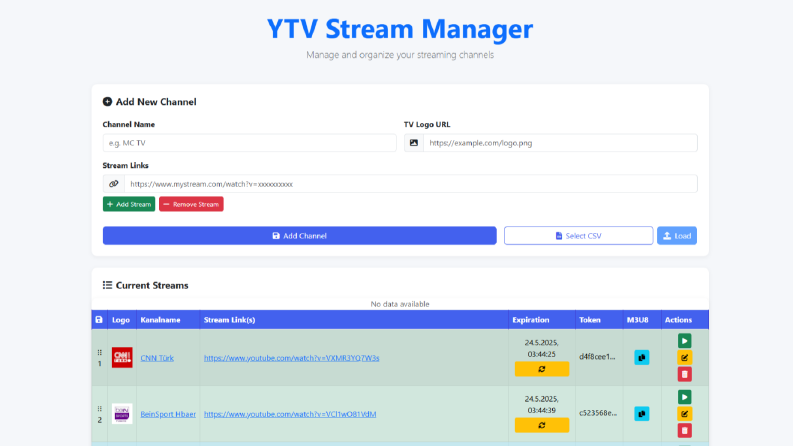Viewport: 793px width, 446px height.
Task: Play the CNN Türk stream
Action: point(684,341)
